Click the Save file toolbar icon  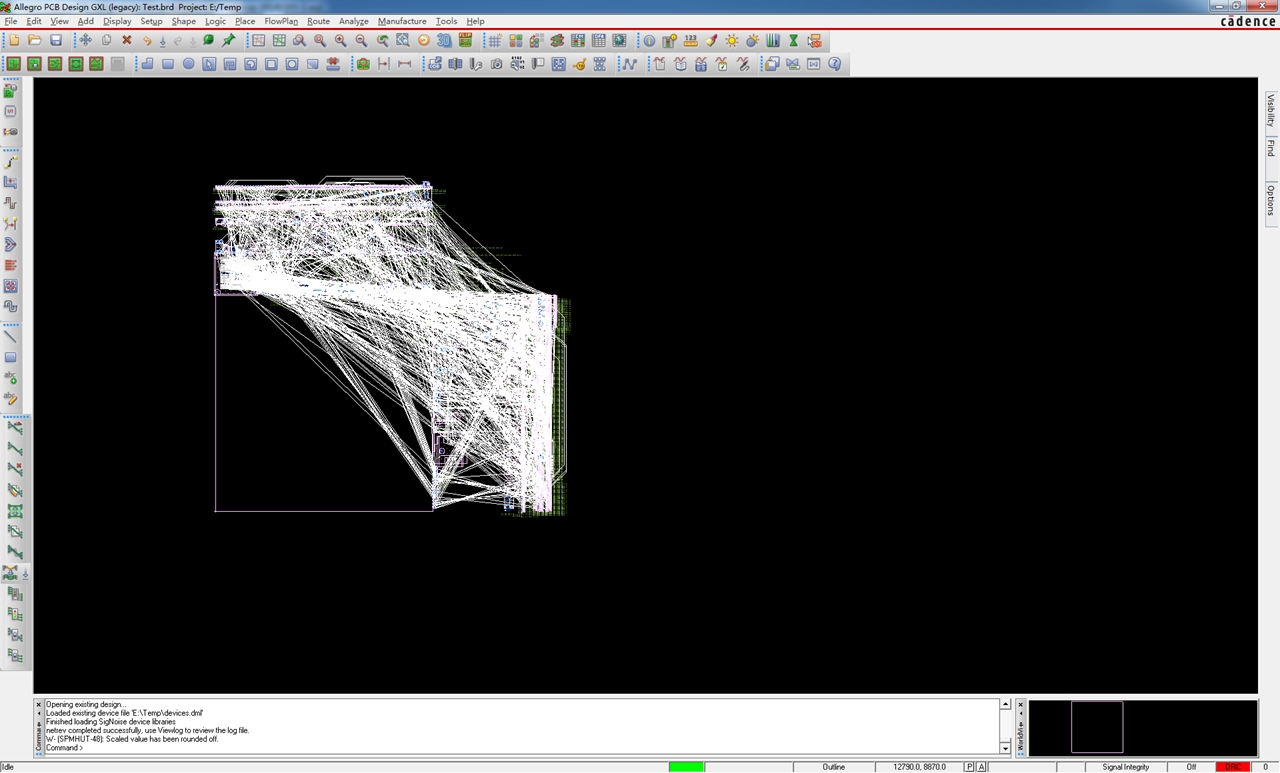[56, 40]
